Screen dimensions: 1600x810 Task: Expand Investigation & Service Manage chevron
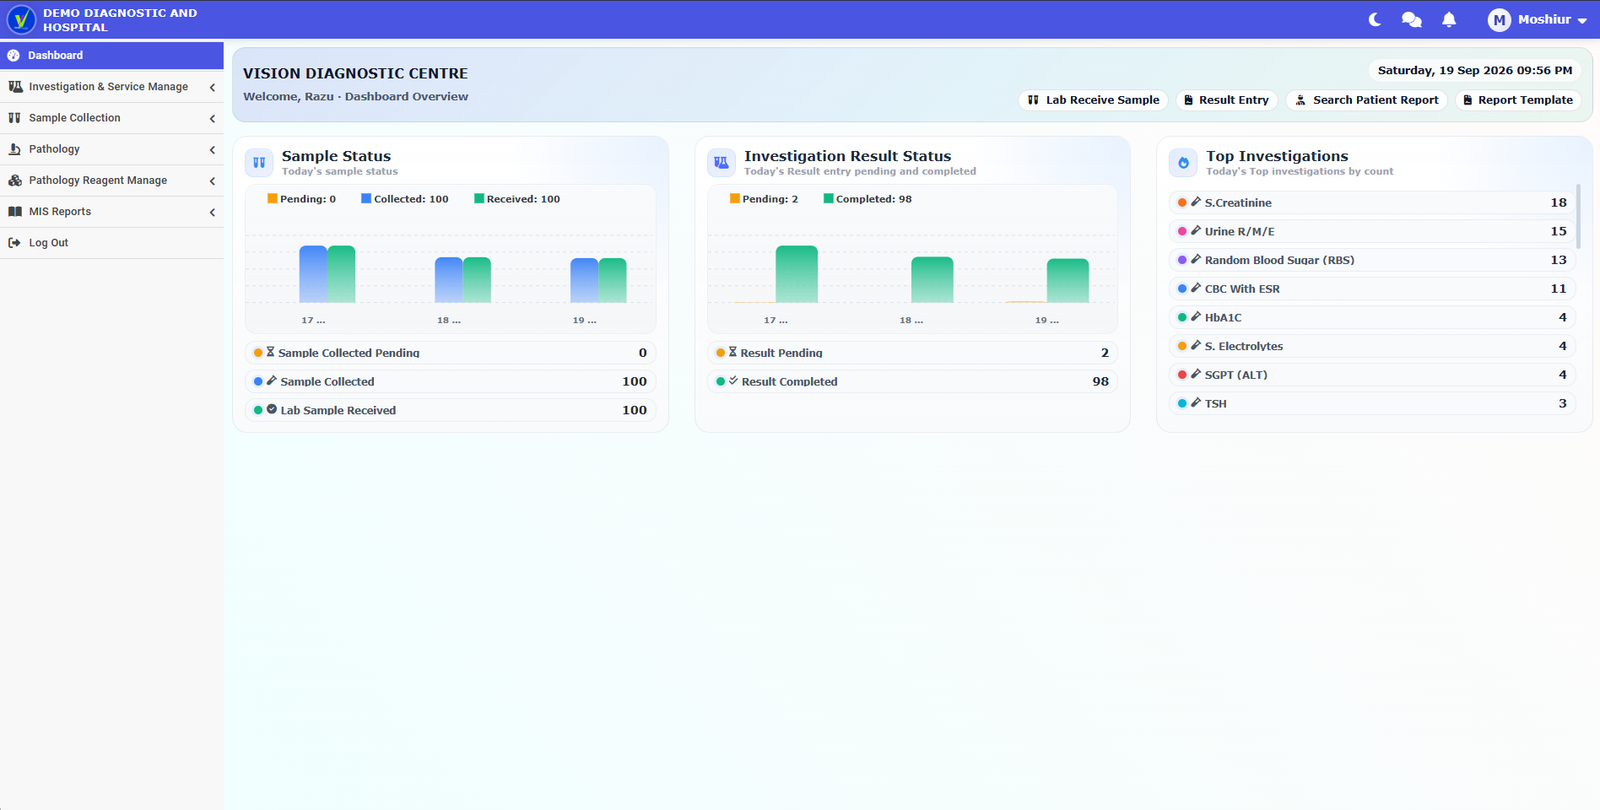[212, 87]
